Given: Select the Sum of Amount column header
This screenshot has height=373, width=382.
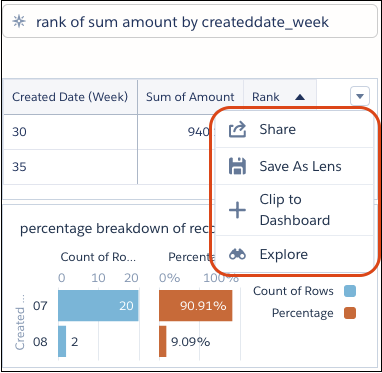Looking at the screenshot, I should click(x=190, y=97).
